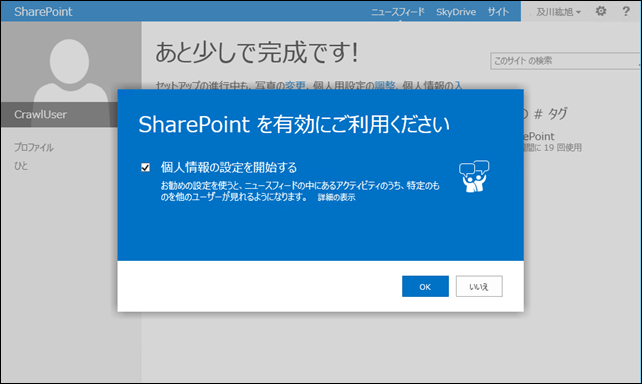Open SkyDrive in the top bar
642x384 pixels.
coord(456,12)
